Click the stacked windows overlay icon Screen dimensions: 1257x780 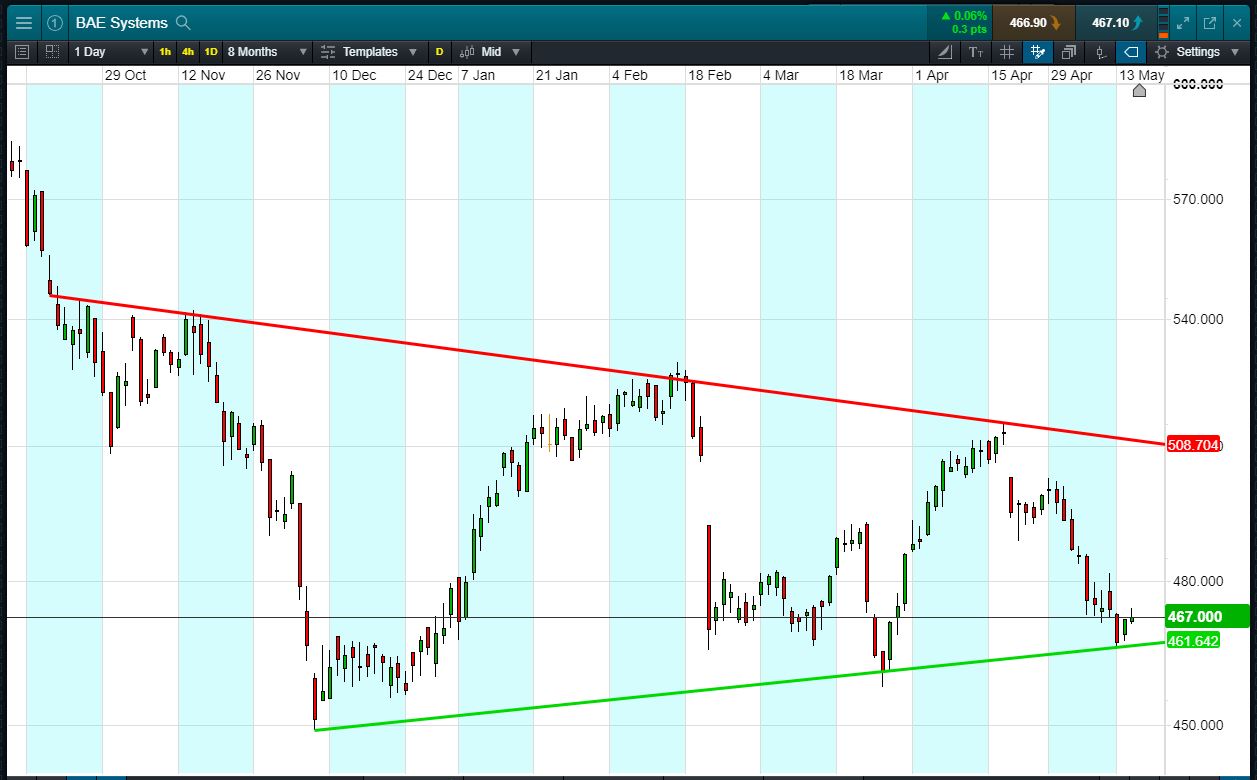(x=1069, y=51)
